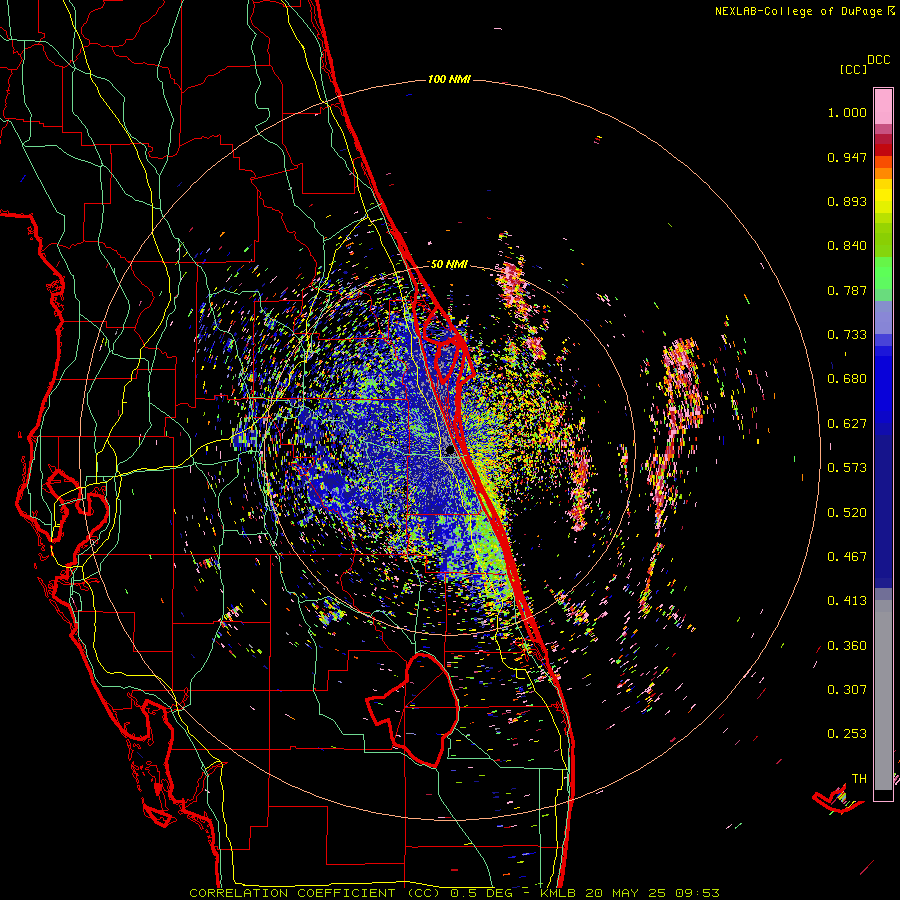
Task: Click the 0.893 legend value
Action: click(847, 201)
